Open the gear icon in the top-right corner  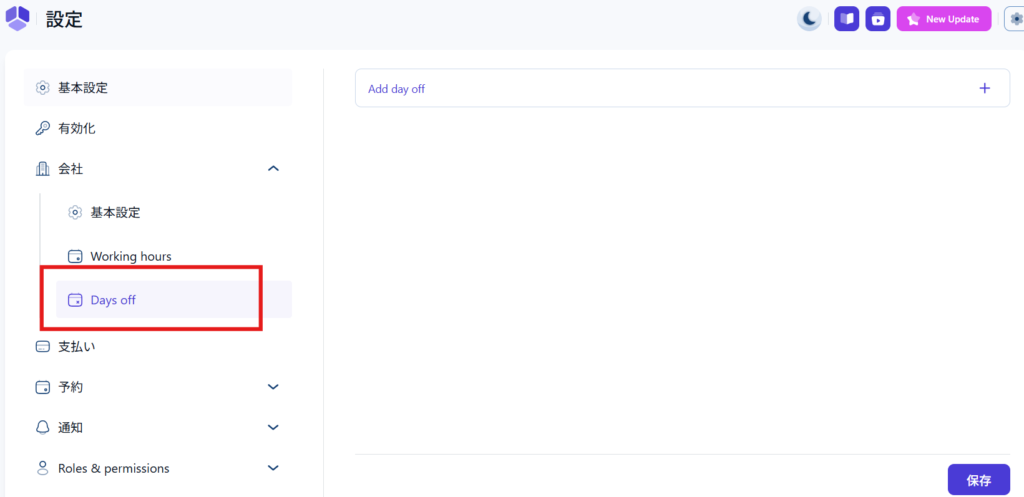(x=1015, y=19)
